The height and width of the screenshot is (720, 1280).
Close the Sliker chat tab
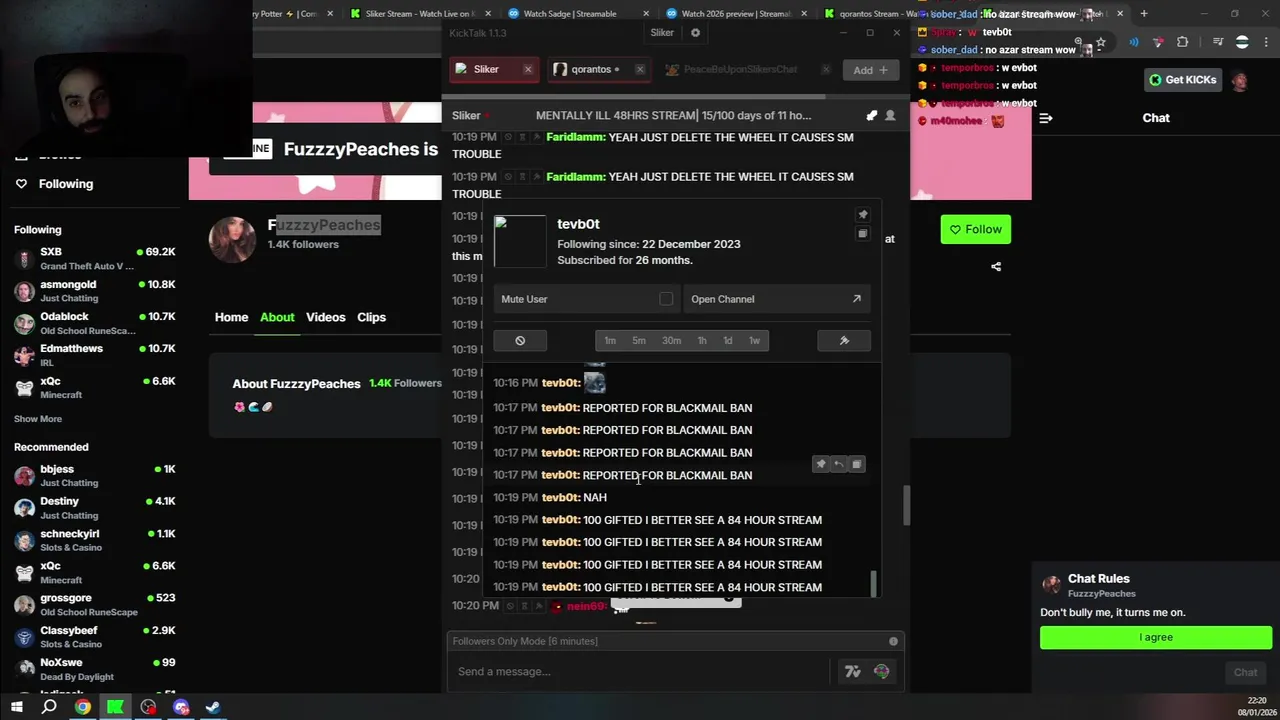(528, 69)
